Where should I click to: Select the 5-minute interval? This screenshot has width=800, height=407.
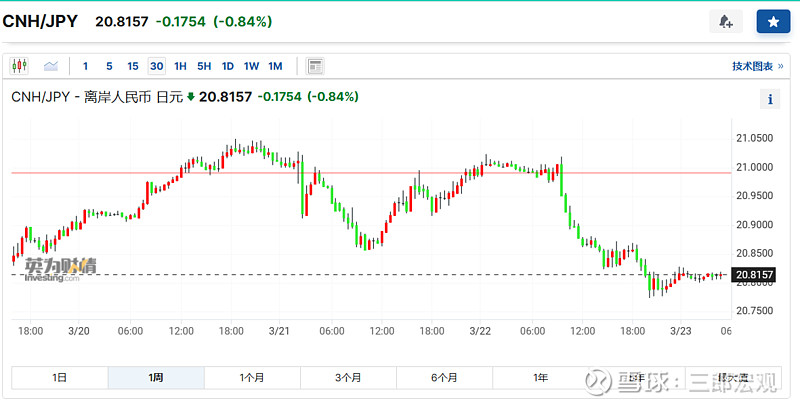pos(109,66)
